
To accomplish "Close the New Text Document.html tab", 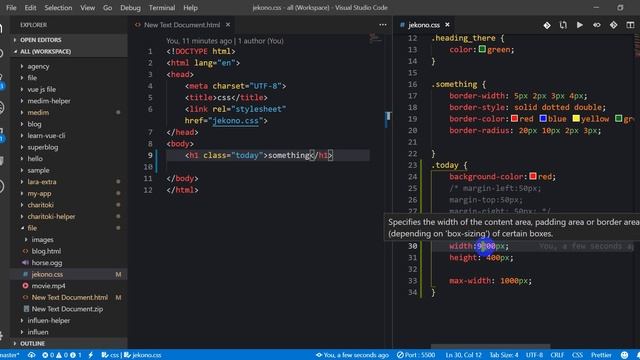I will (228, 25).
